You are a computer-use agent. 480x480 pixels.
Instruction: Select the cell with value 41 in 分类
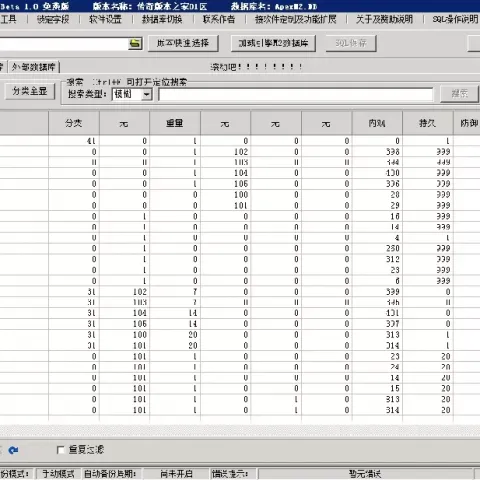pyautogui.click(x=74, y=141)
